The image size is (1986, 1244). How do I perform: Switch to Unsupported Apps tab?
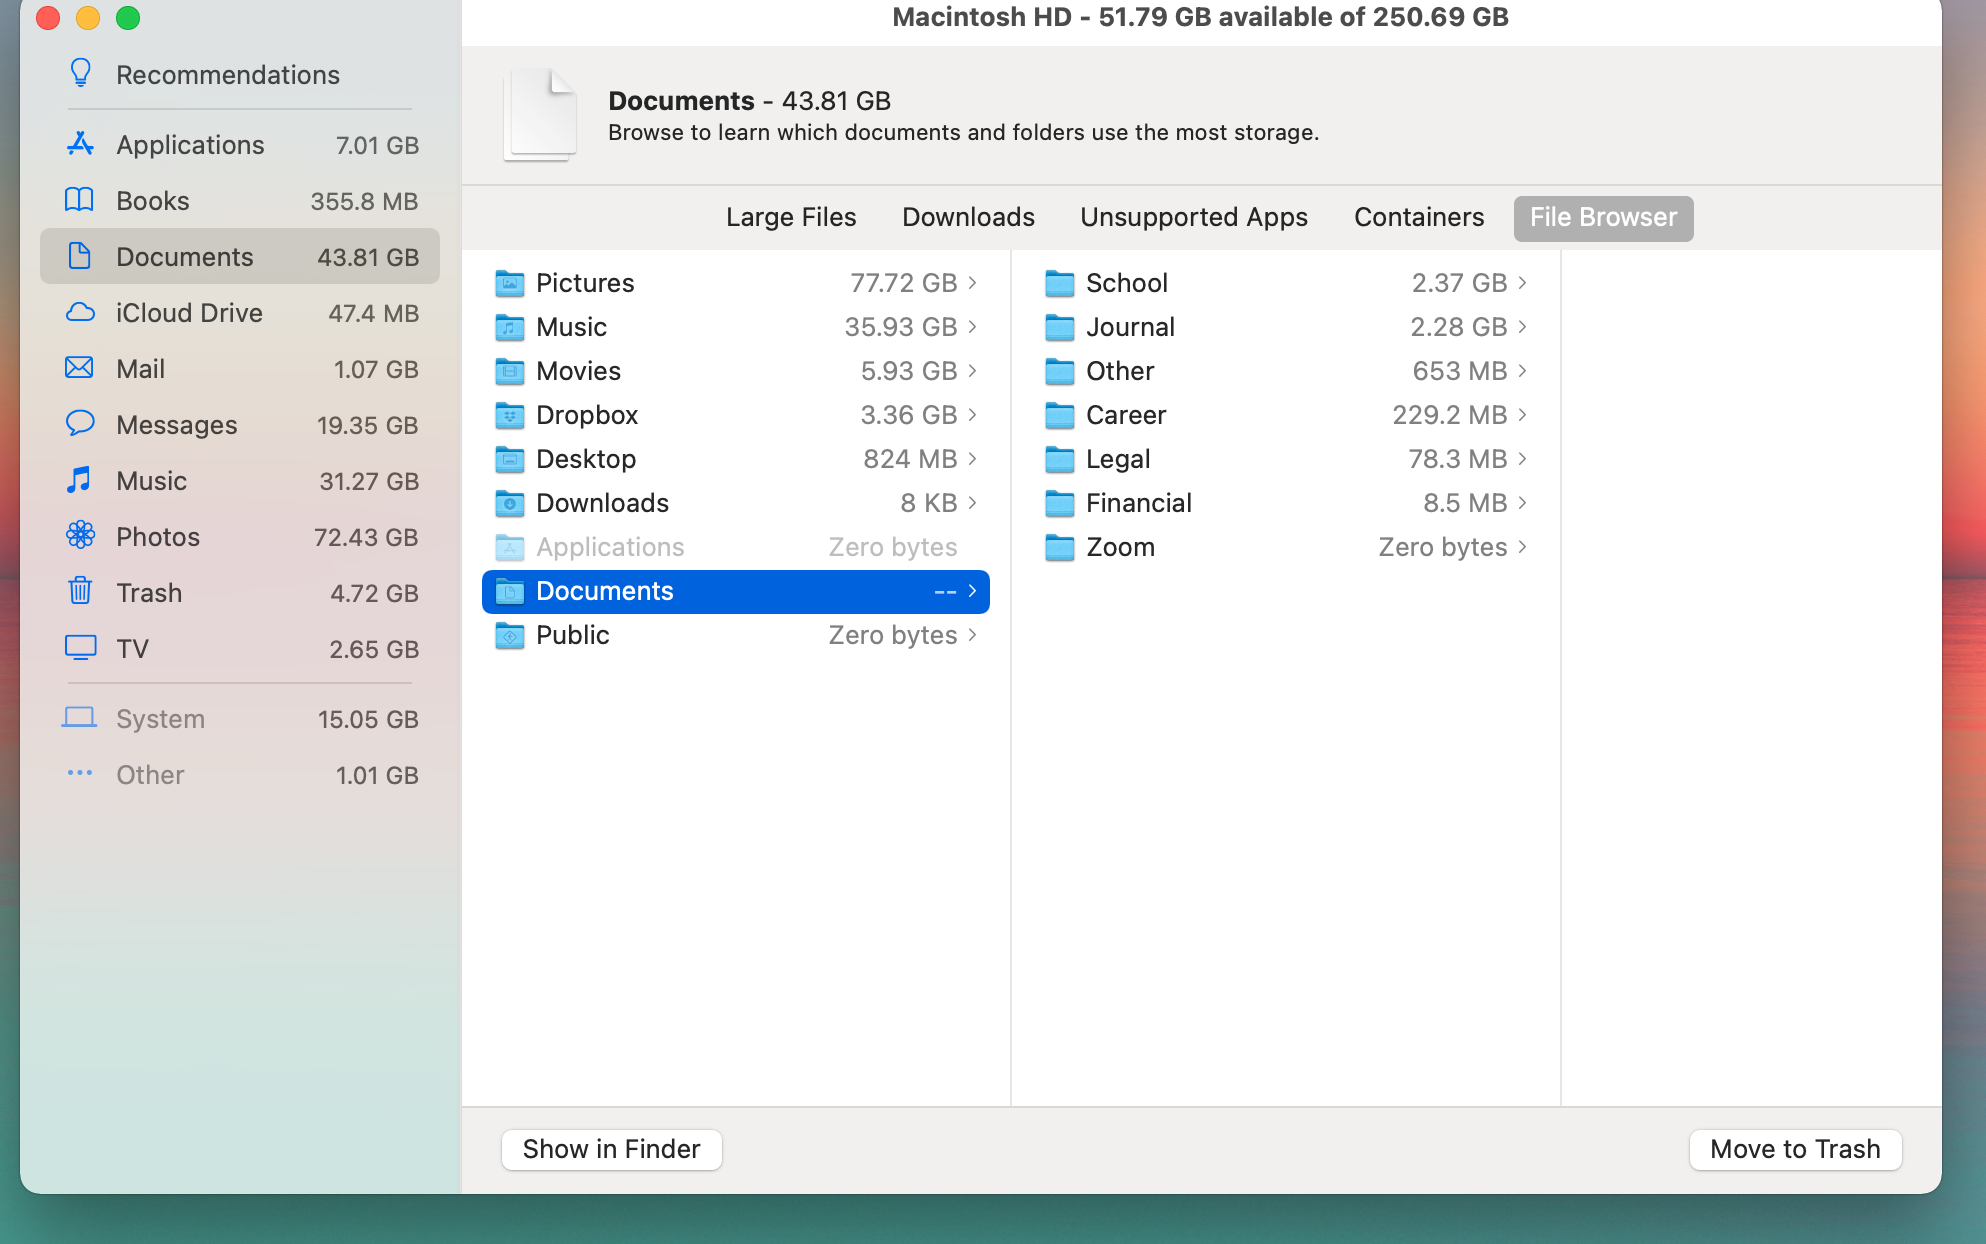pyautogui.click(x=1193, y=217)
